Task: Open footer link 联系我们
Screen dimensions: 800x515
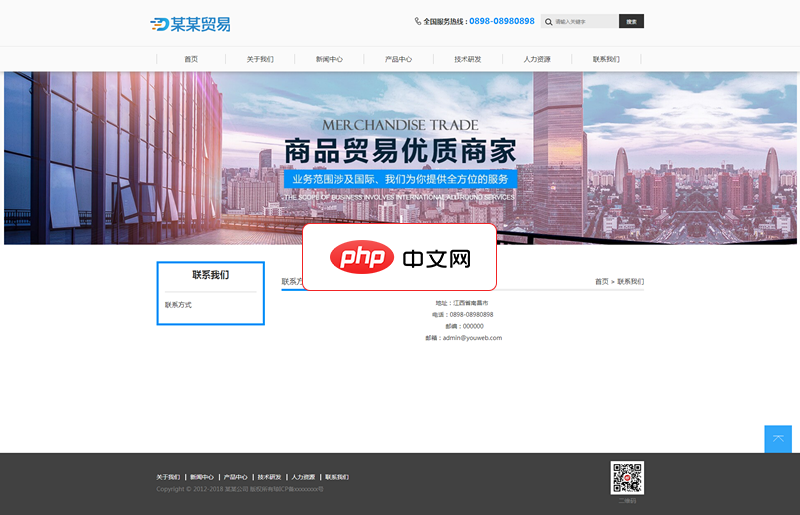Action: [x=337, y=477]
